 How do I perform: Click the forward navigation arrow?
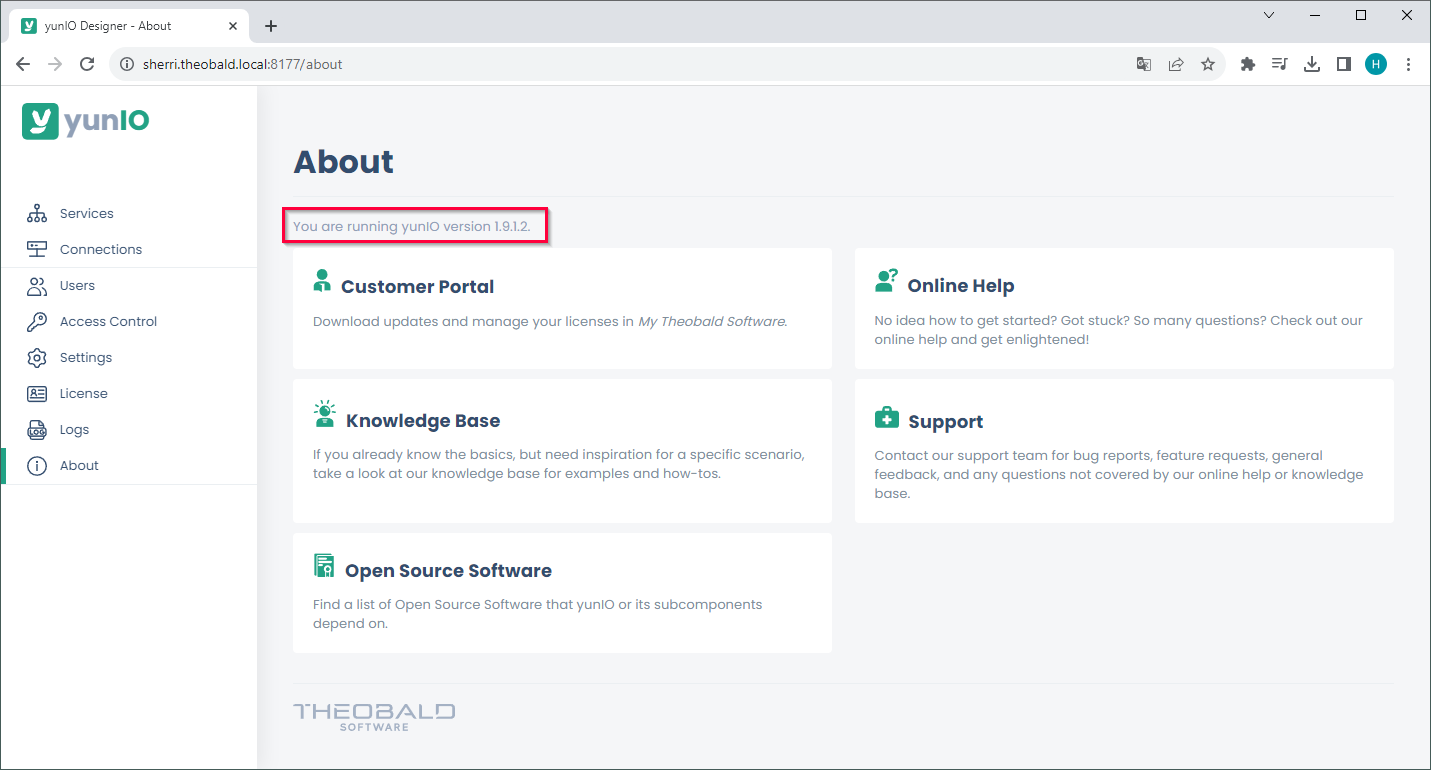[x=55, y=64]
